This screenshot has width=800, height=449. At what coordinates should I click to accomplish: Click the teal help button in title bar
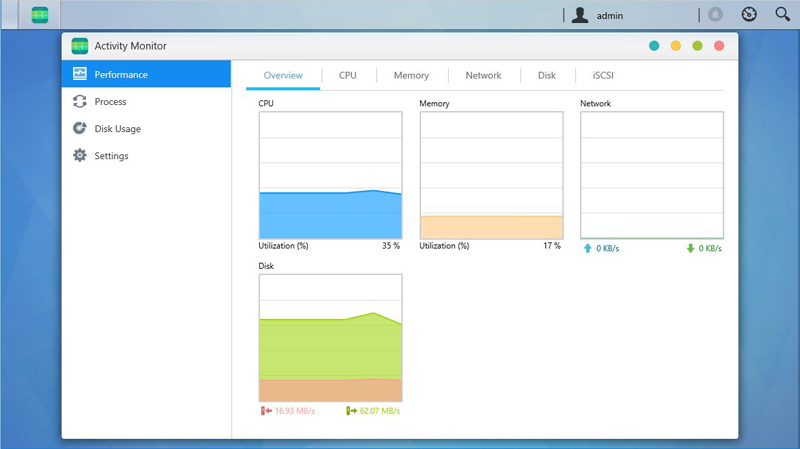654,46
